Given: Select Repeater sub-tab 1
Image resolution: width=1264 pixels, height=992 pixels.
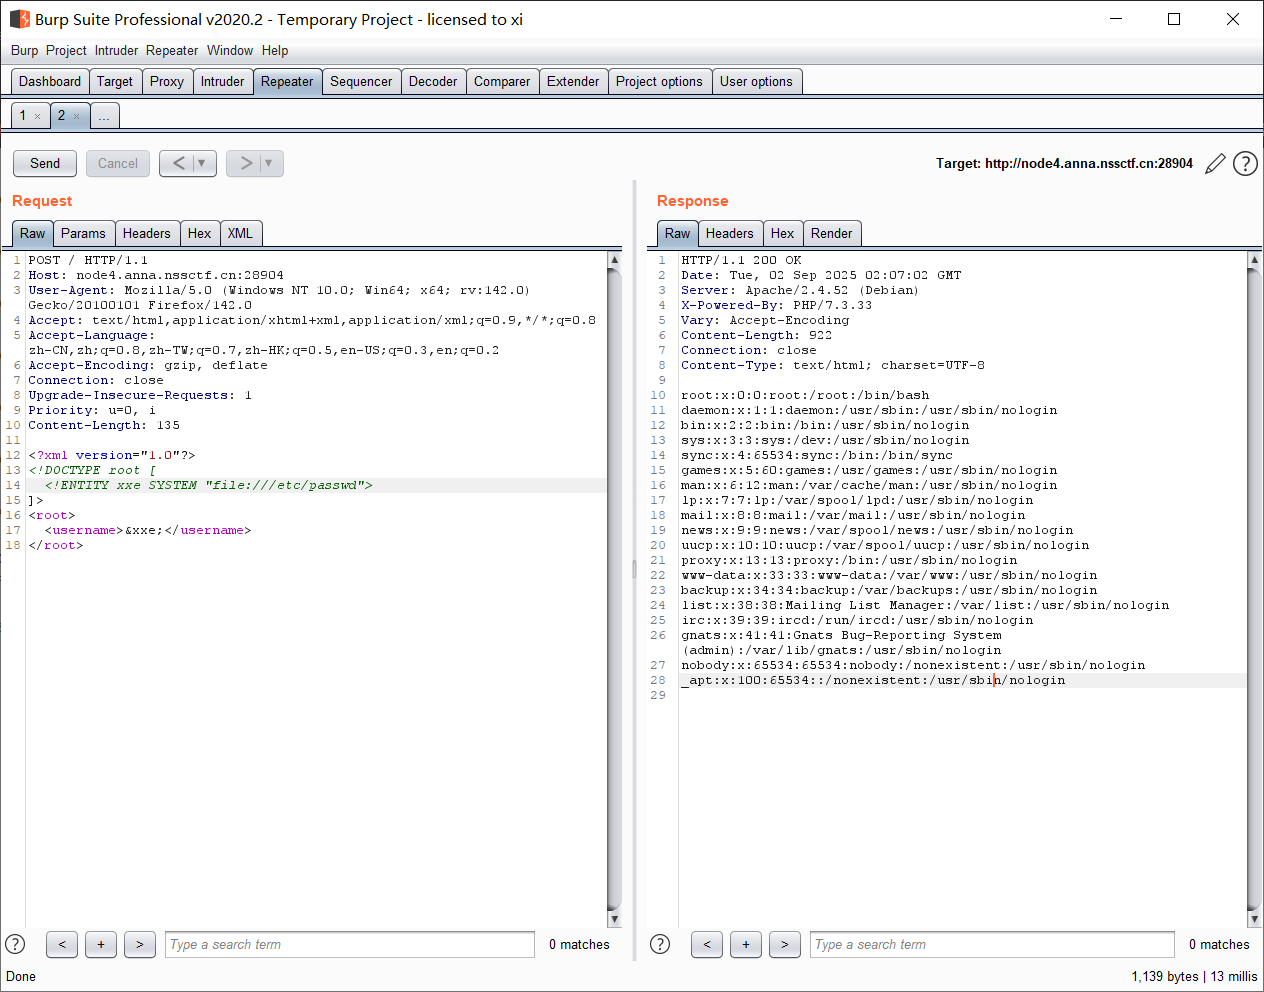Looking at the screenshot, I should 23,116.
